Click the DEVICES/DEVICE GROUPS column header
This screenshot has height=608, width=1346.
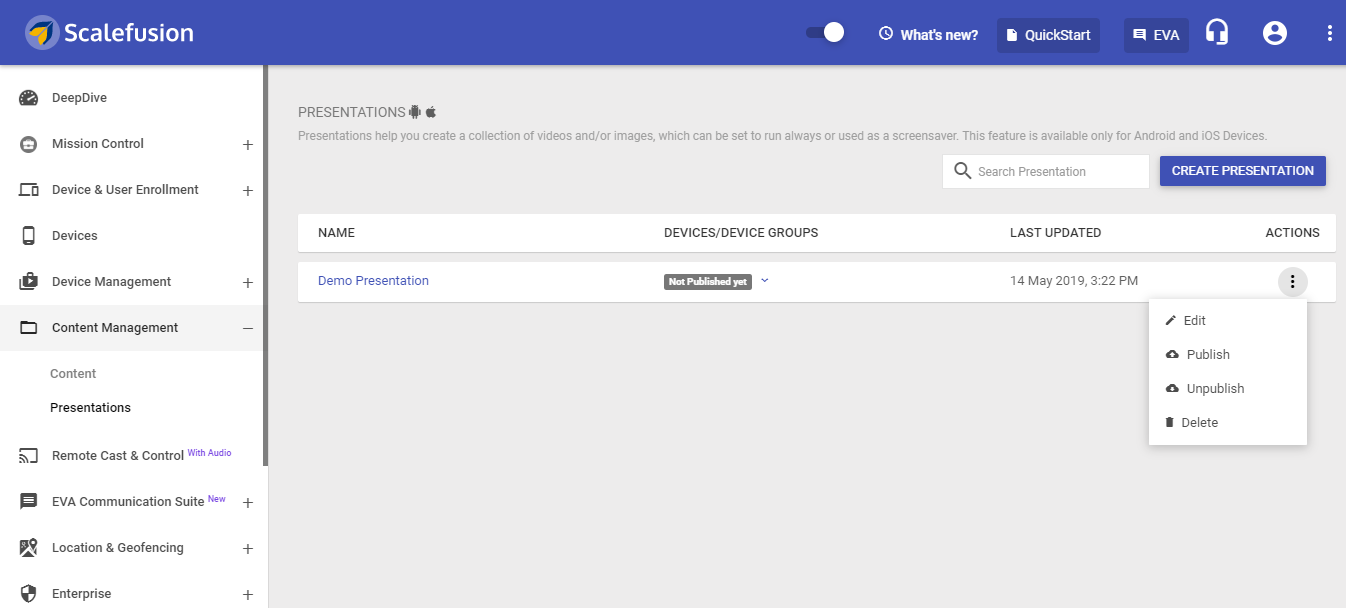tap(741, 233)
